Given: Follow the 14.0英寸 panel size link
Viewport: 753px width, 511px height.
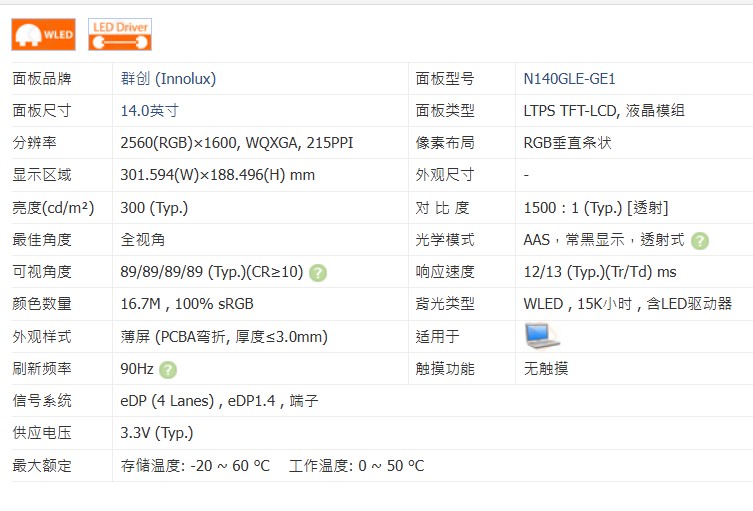Looking at the screenshot, I should click(x=149, y=110).
